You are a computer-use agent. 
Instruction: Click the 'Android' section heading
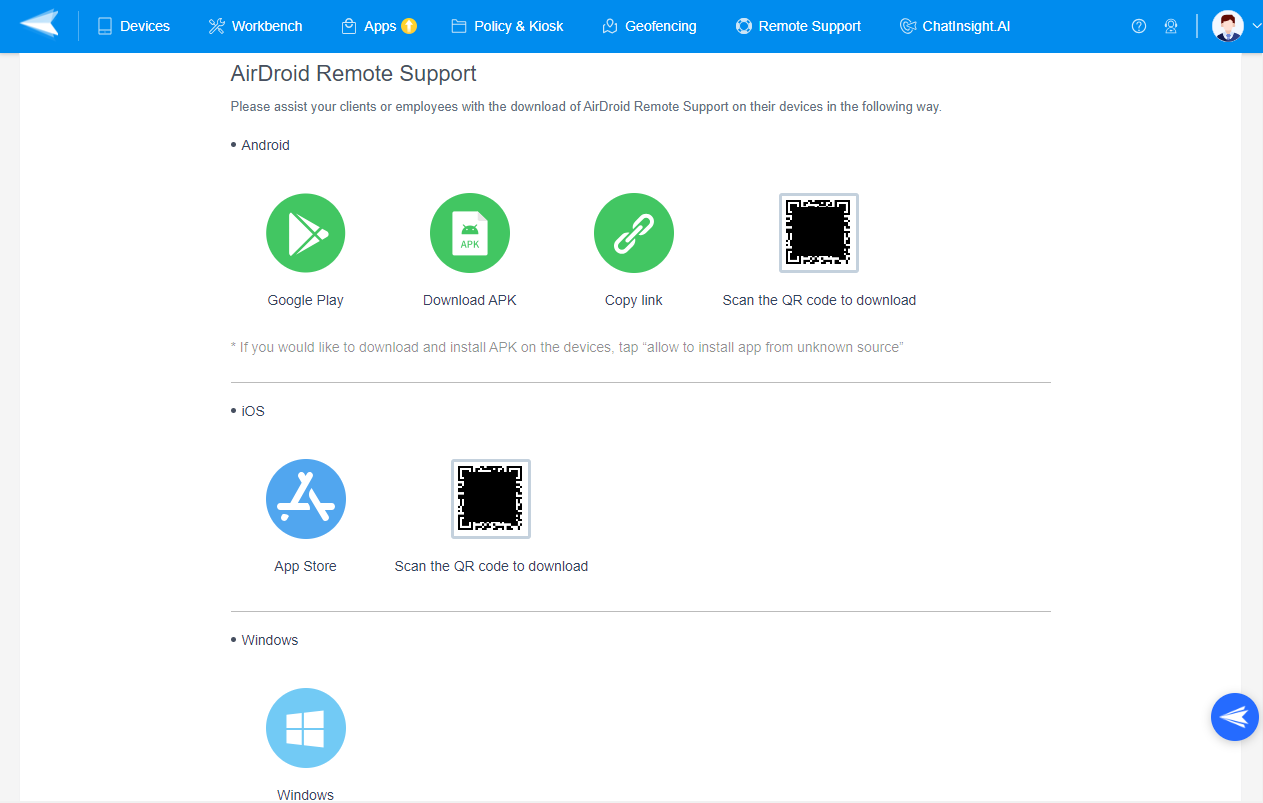[265, 145]
